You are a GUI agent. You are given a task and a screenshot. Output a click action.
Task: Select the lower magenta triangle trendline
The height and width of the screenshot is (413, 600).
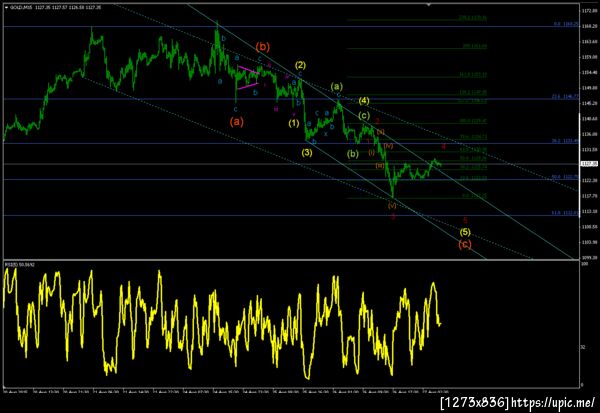248,86
